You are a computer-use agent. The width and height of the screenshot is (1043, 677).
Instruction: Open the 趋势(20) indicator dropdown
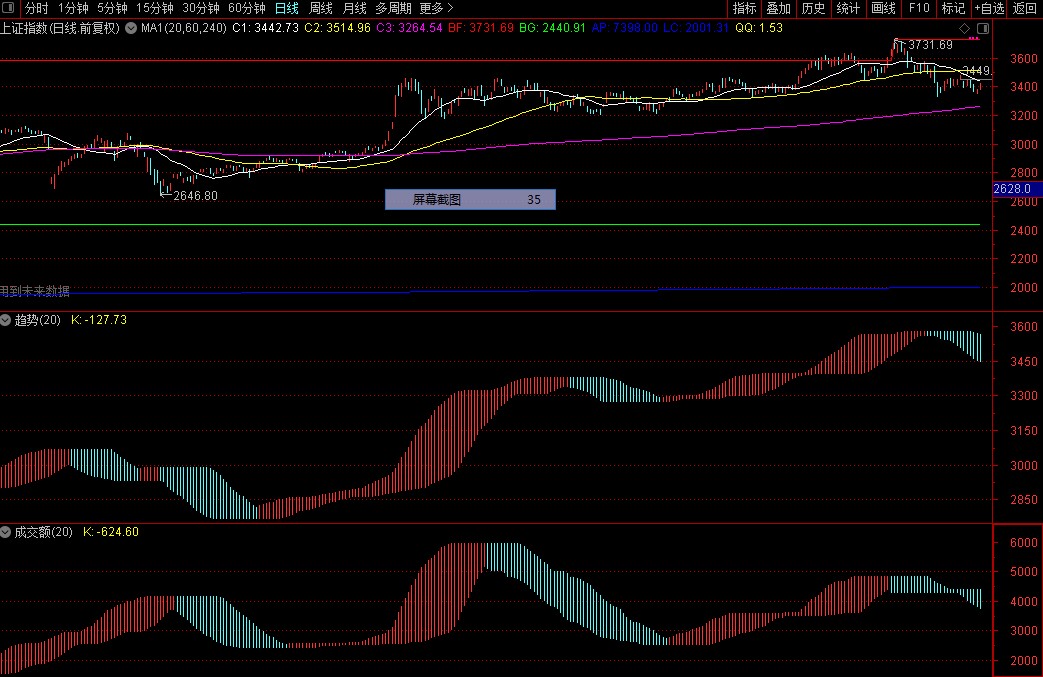point(5,320)
